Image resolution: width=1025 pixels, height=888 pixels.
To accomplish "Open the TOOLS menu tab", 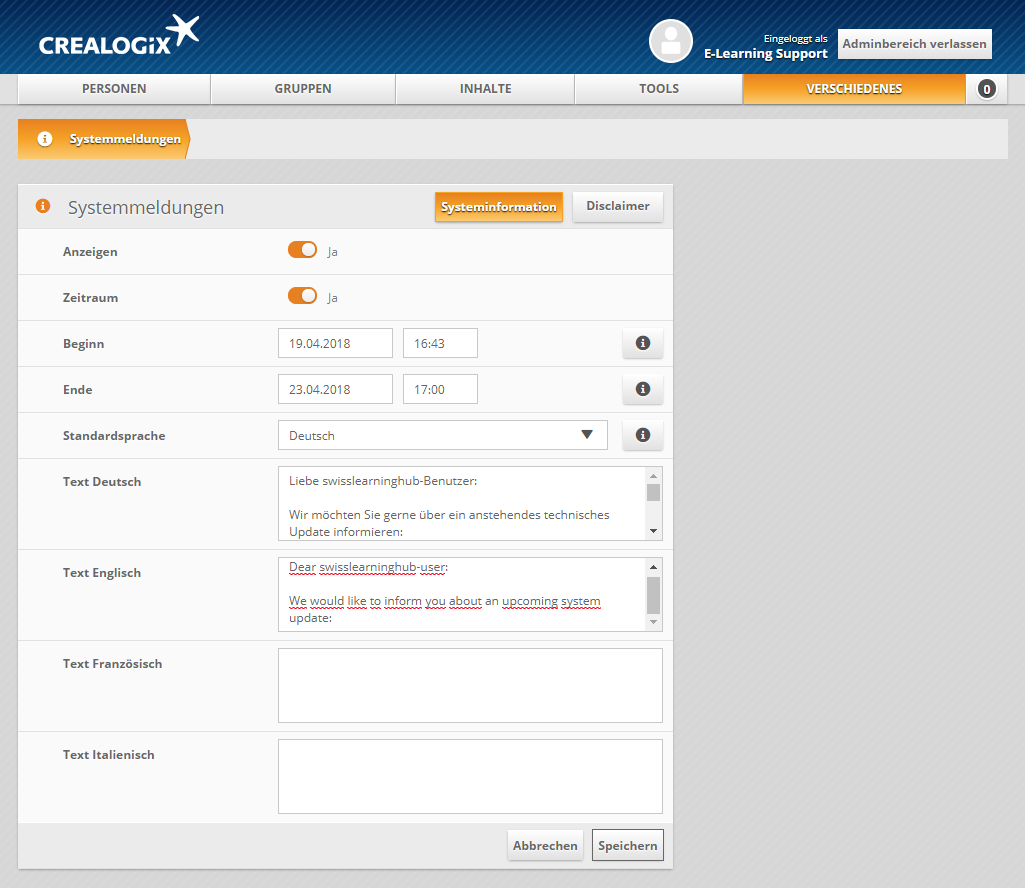I will pyautogui.click(x=659, y=89).
